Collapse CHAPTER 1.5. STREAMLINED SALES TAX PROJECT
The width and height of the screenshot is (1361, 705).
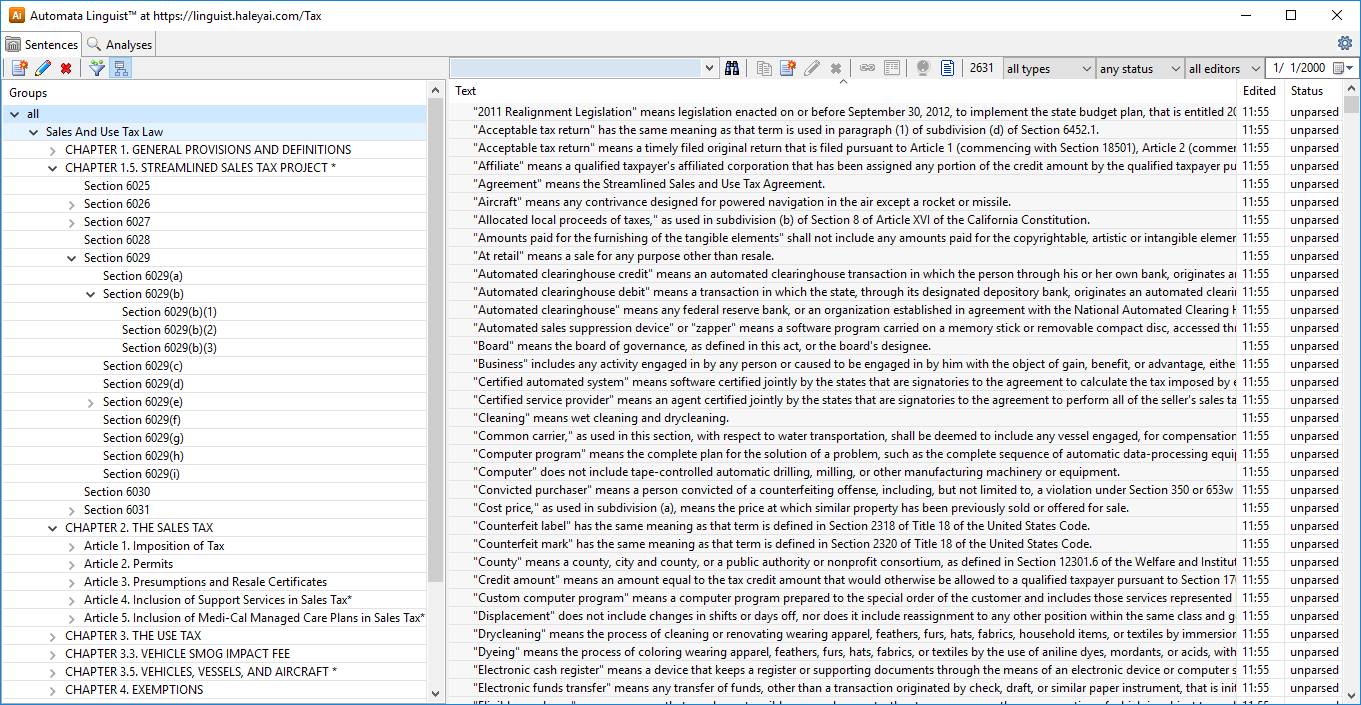coord(53,168)
